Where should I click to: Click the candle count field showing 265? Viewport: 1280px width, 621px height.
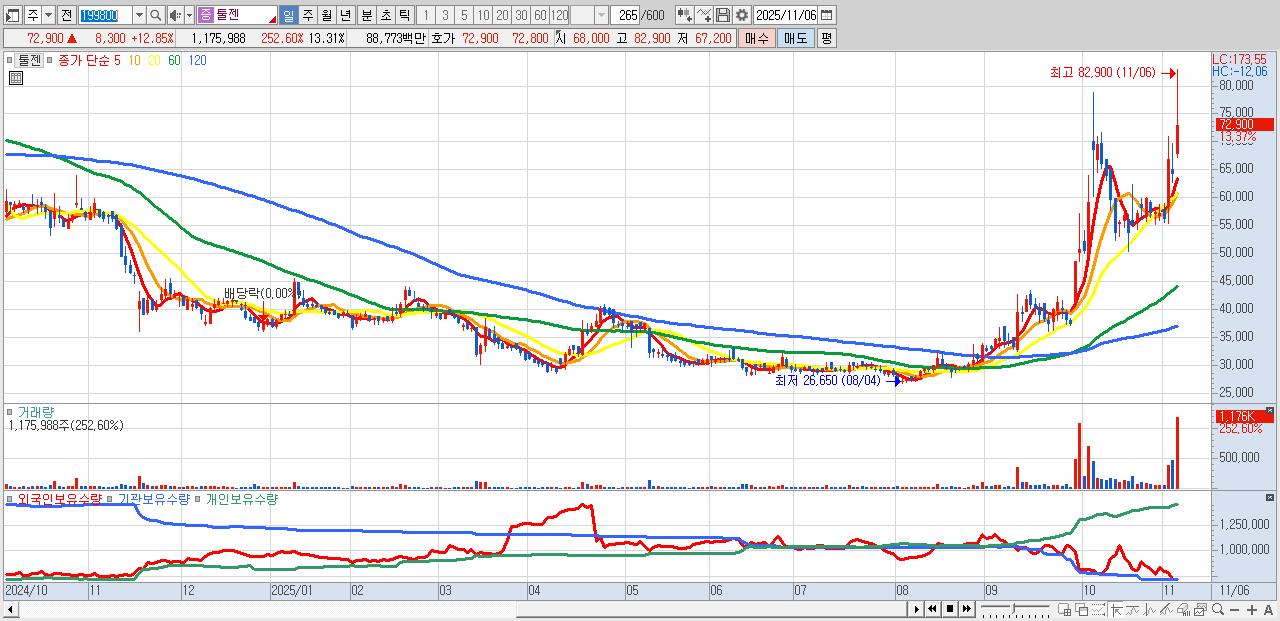624,16
